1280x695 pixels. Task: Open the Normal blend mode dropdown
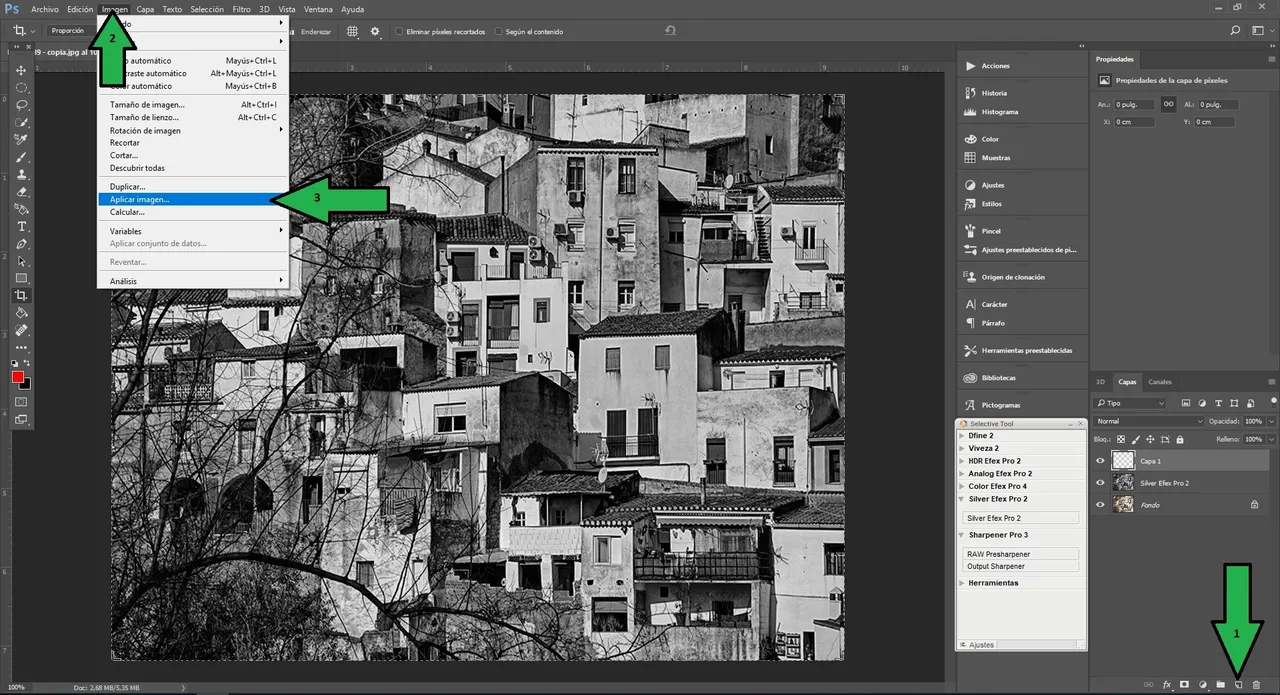tap(1149, 421)
